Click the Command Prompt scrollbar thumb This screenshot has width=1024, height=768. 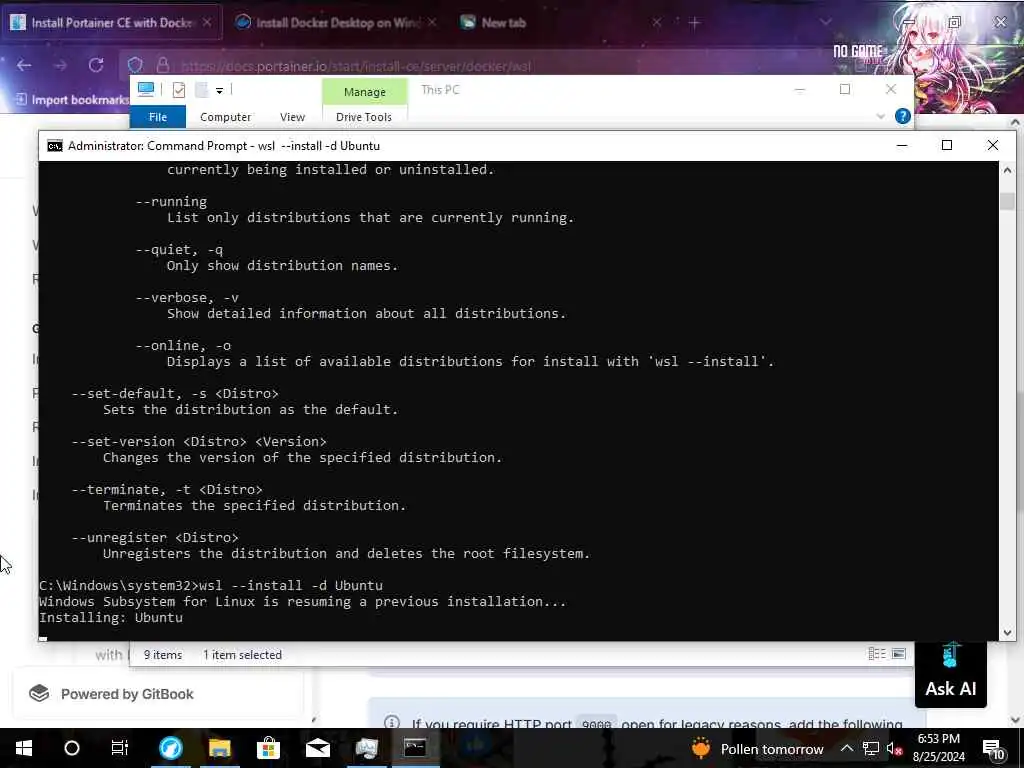(1006, 201)
